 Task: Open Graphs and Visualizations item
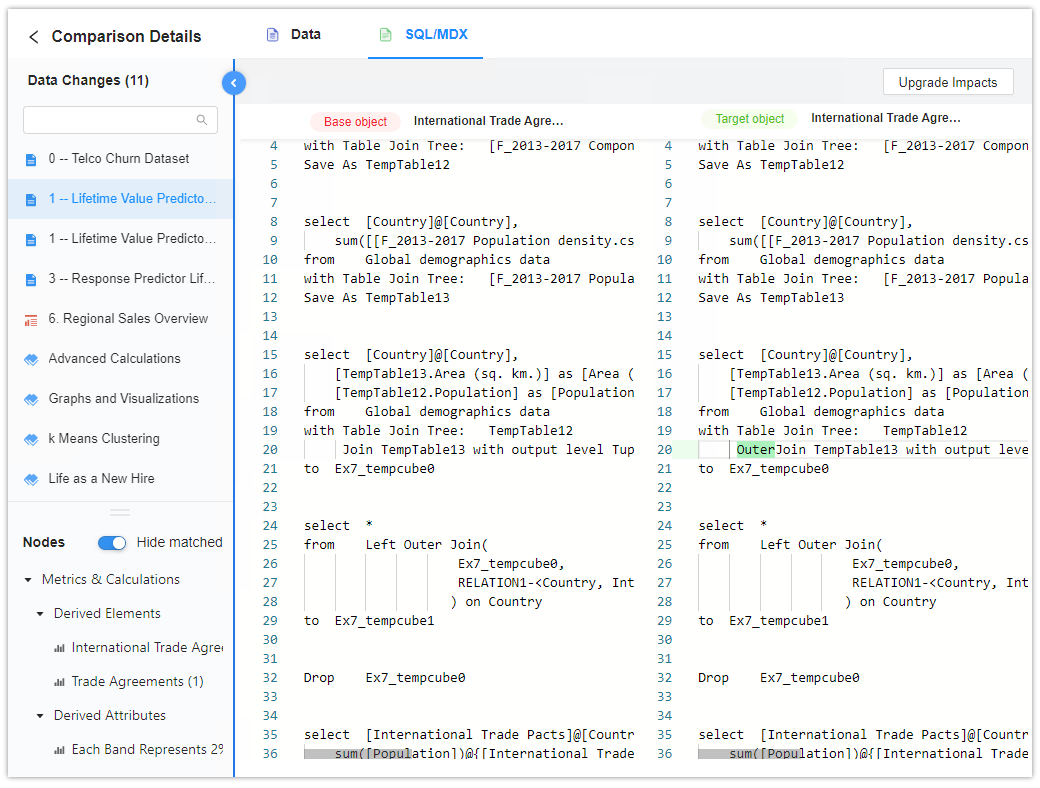click(124, 399)
